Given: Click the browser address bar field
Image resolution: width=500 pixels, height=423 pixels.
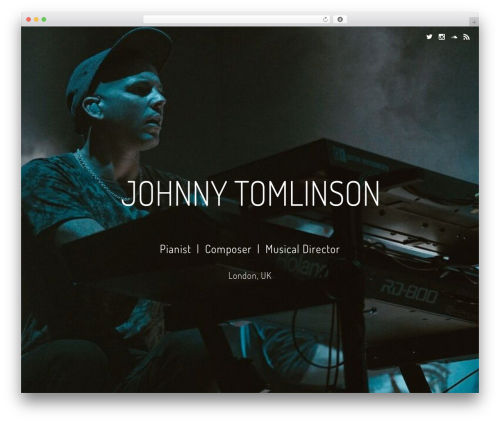Looking at the screenshot, I should [x=237, y=19].
